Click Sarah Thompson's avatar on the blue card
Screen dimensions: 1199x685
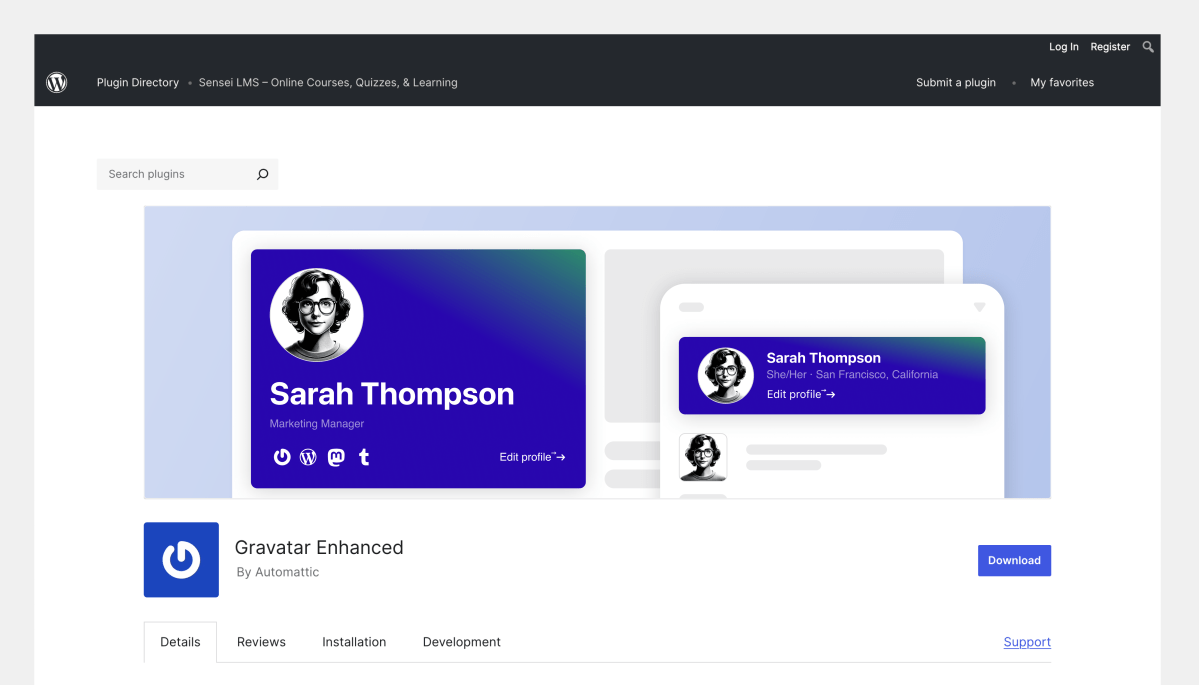[x=316, y=313]
